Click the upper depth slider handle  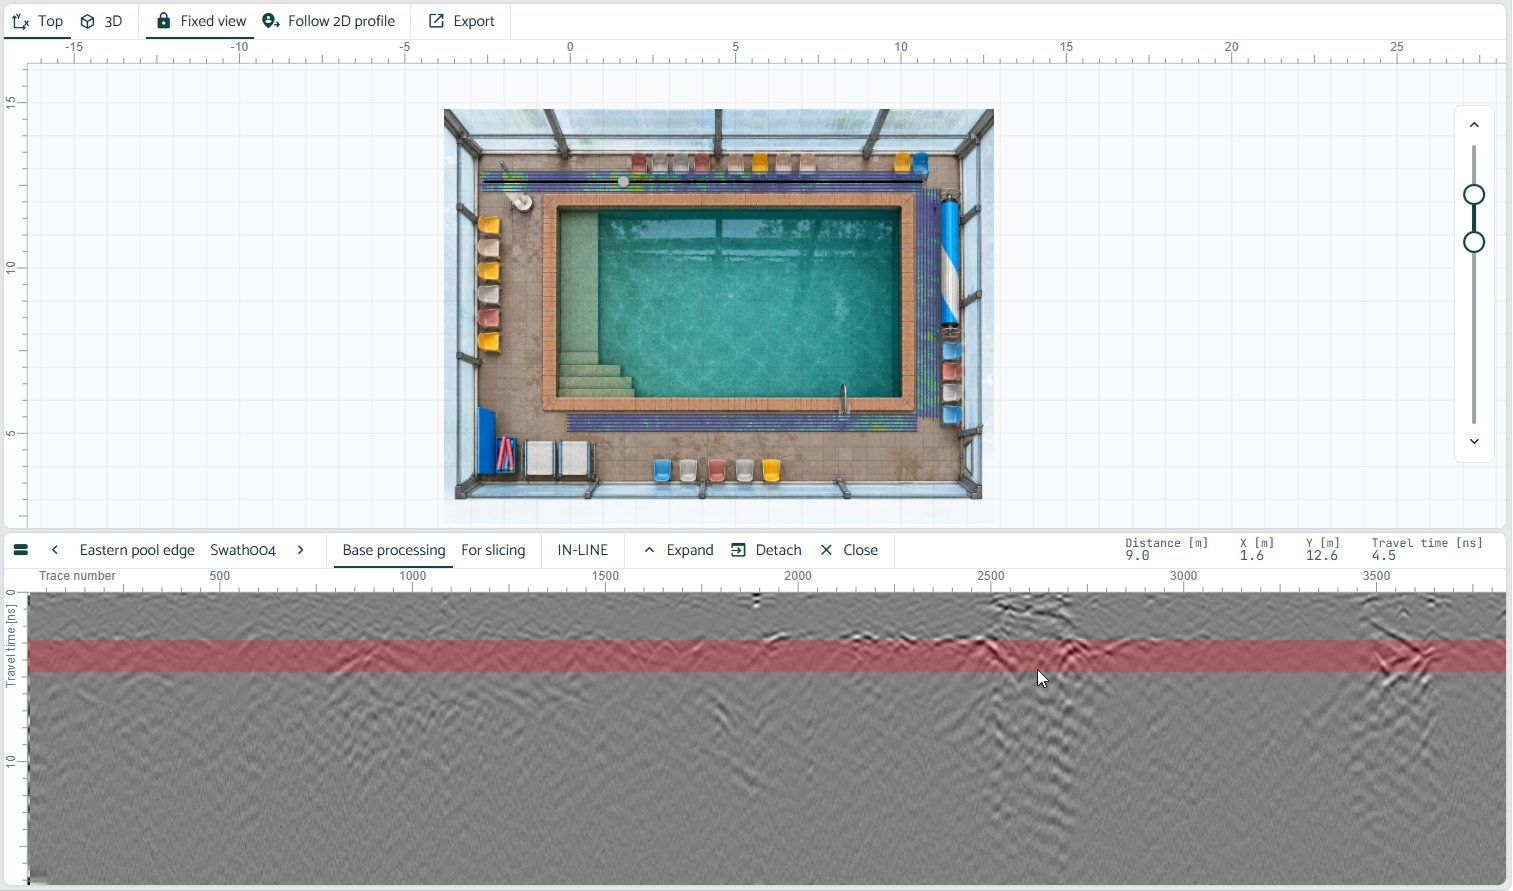click(x=1474, y=195)
